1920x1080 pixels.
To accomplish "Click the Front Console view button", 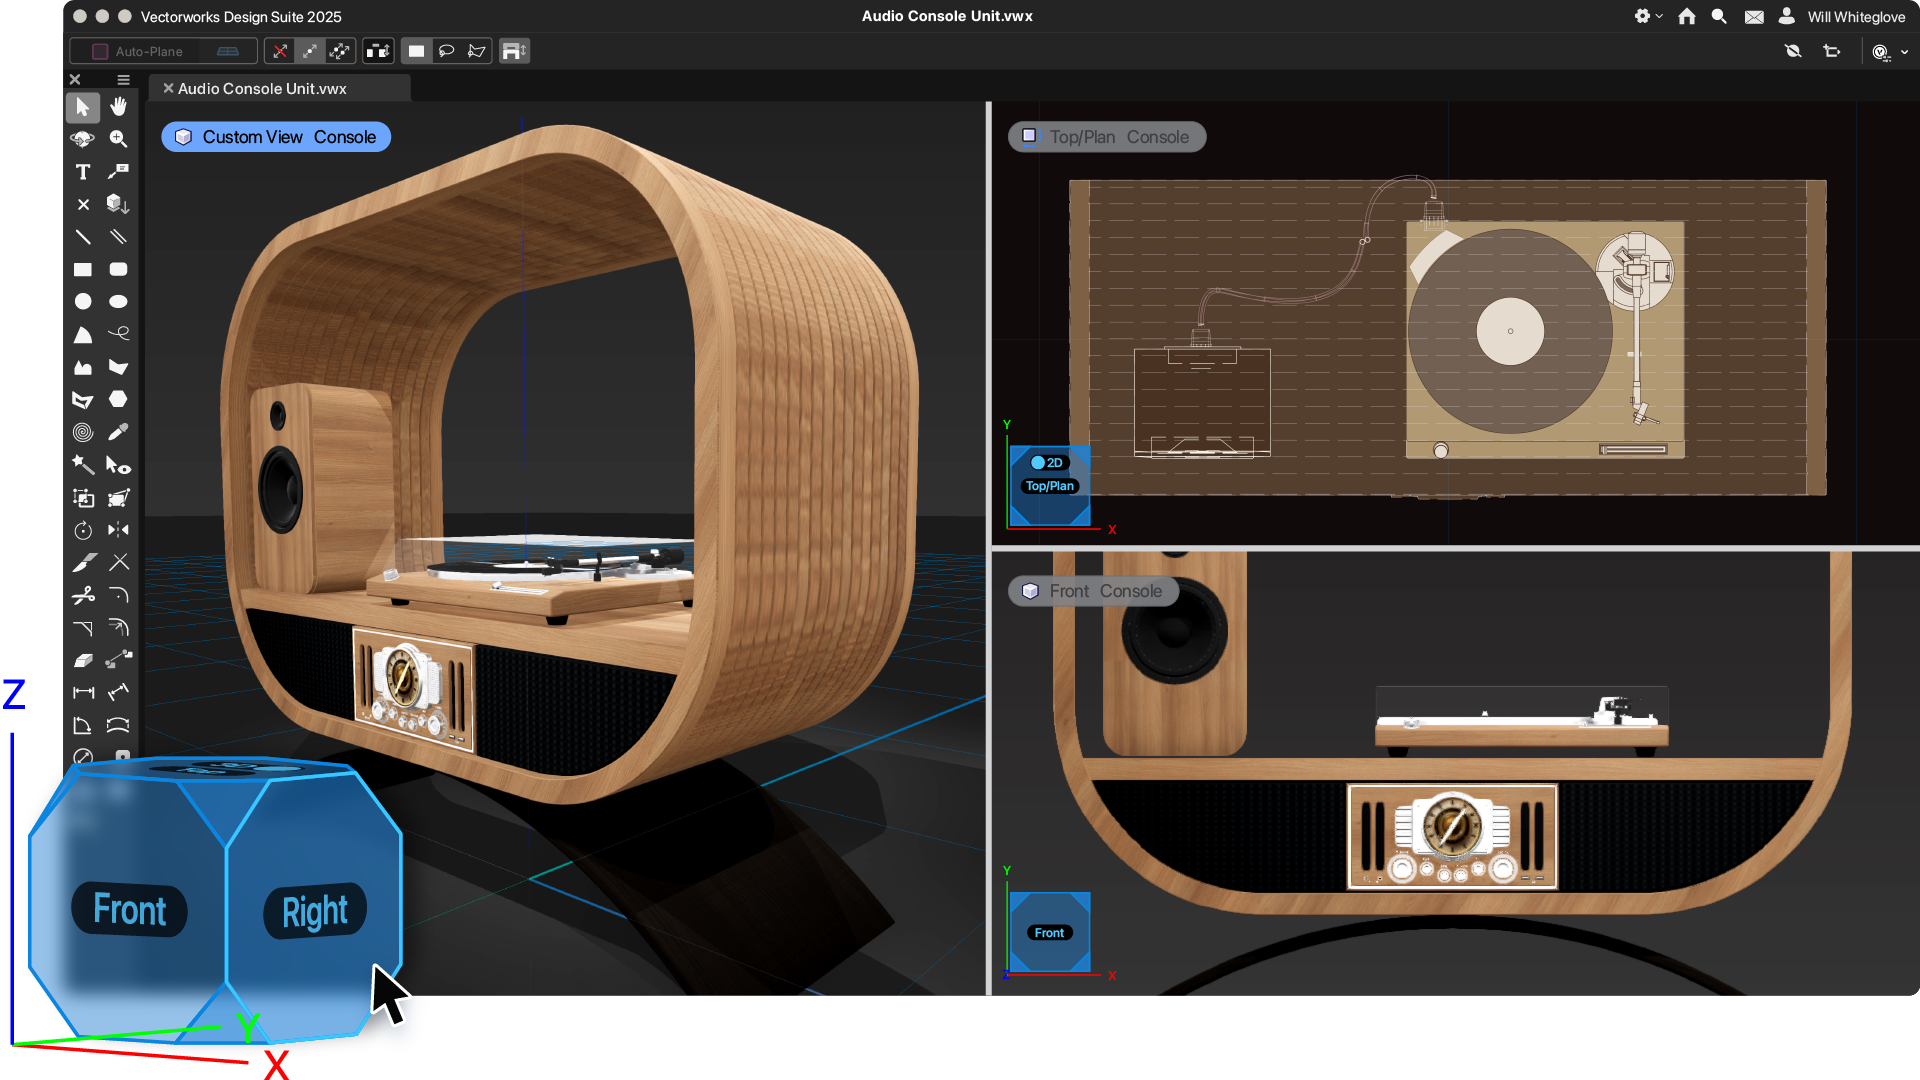I will click(x=1093, y=591).
